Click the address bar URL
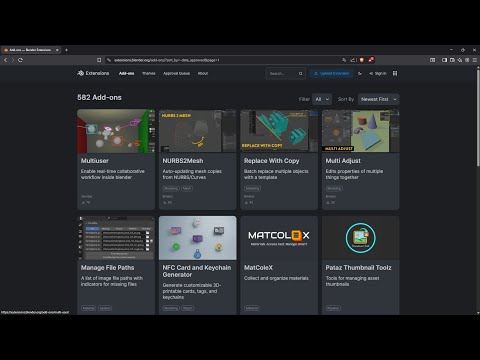The image size is (480, 360). pos(166,60)
